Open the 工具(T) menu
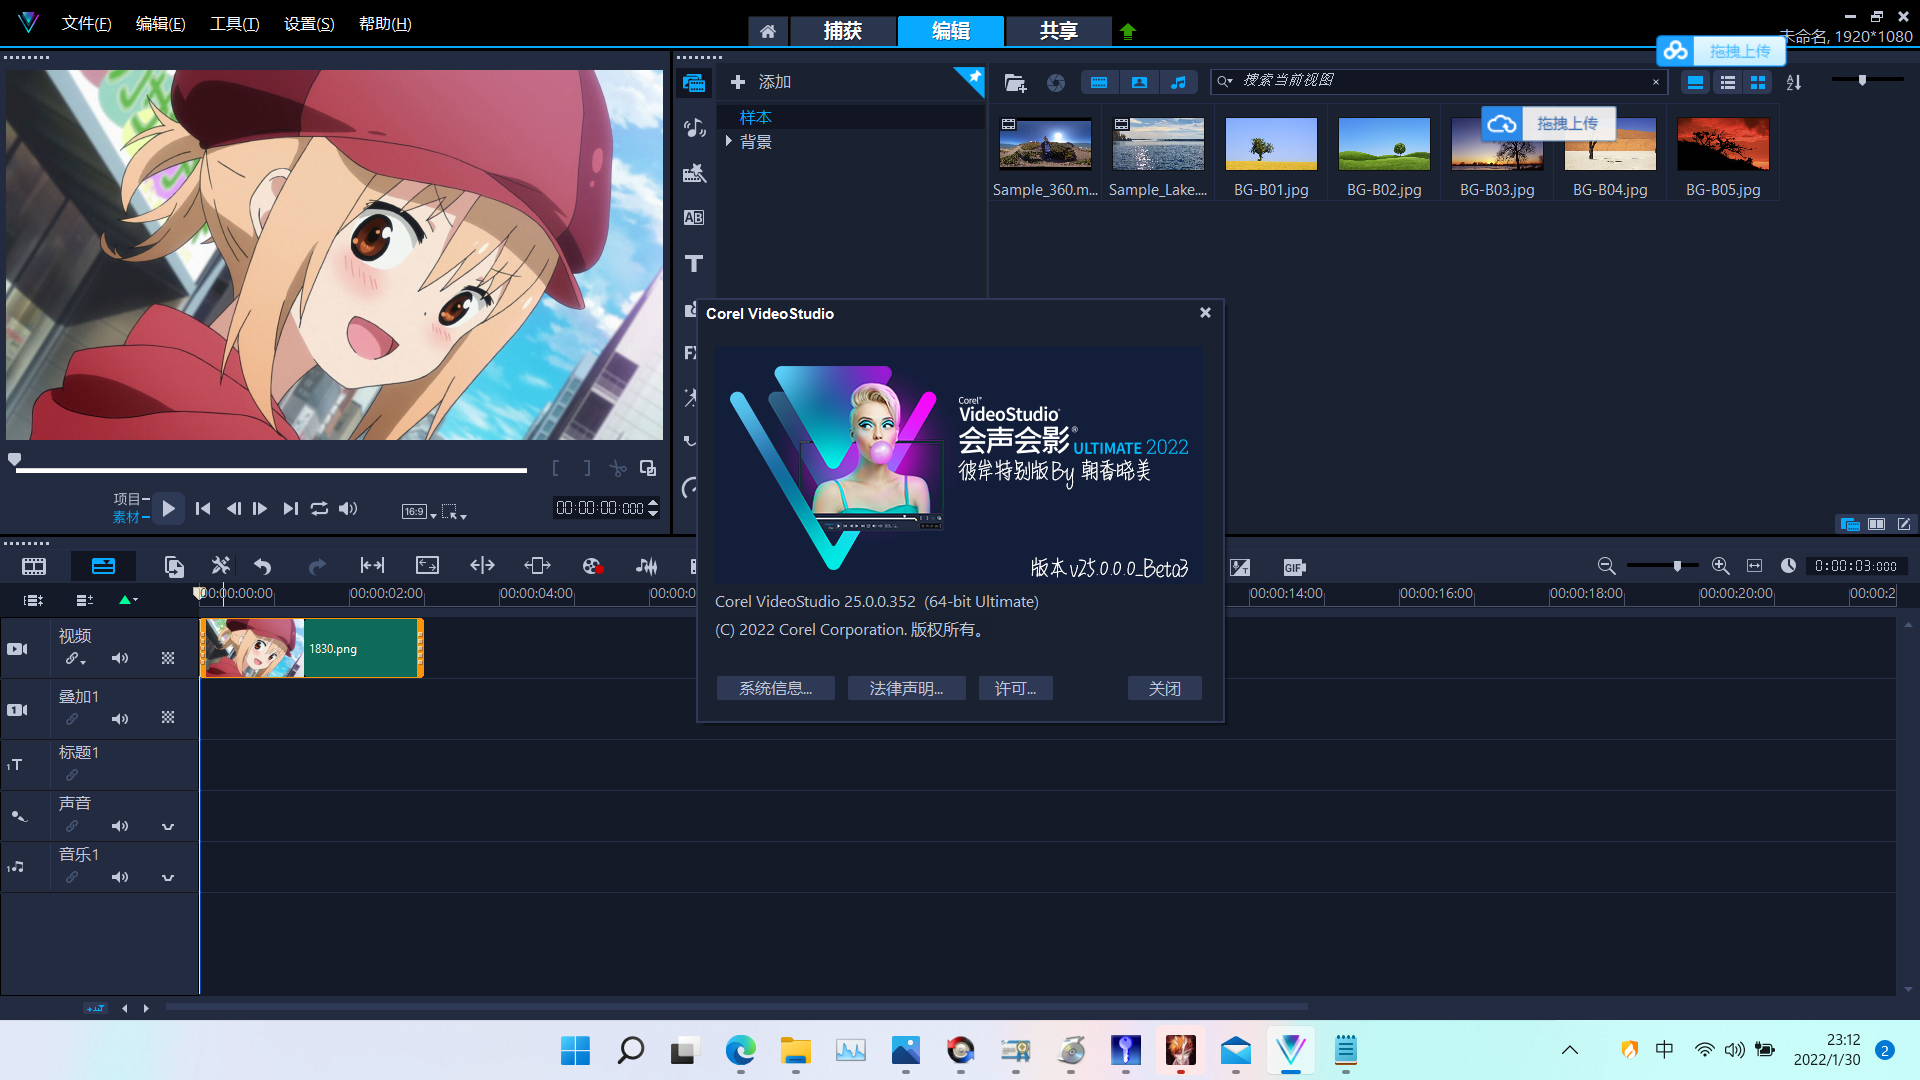The width and height of the screenshot is (1920, 1080). [x=234, y=24]
